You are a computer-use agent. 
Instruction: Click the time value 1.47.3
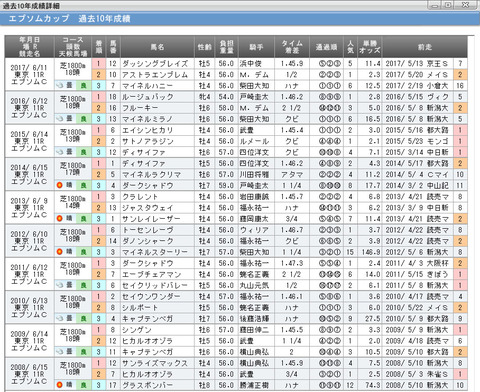click(292, 263)
